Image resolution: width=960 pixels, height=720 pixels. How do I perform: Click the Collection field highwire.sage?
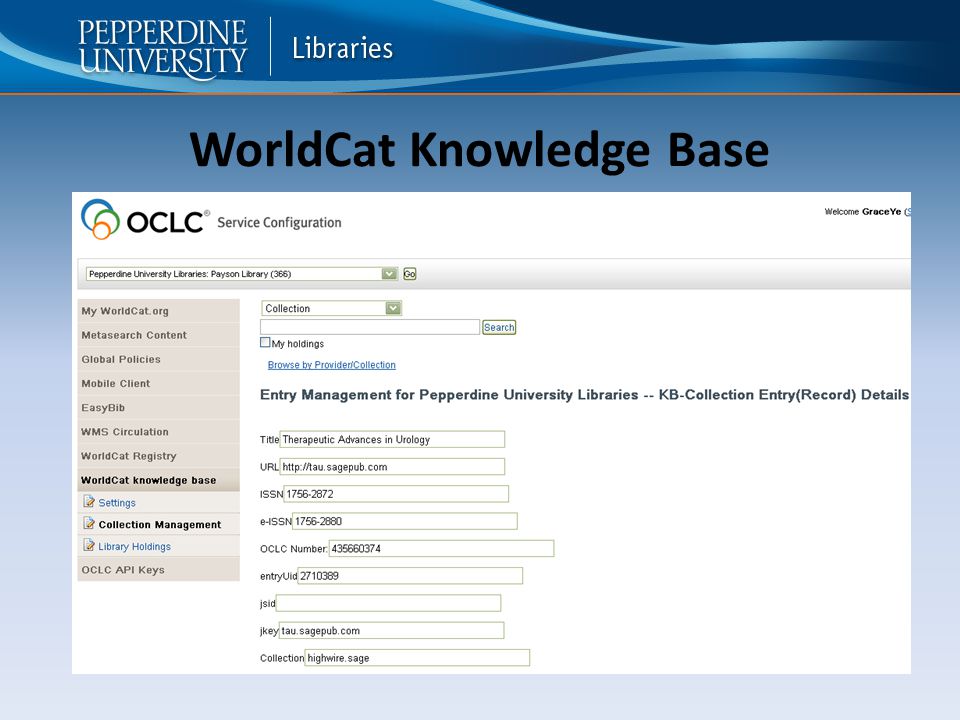click(x=417, y=658)
